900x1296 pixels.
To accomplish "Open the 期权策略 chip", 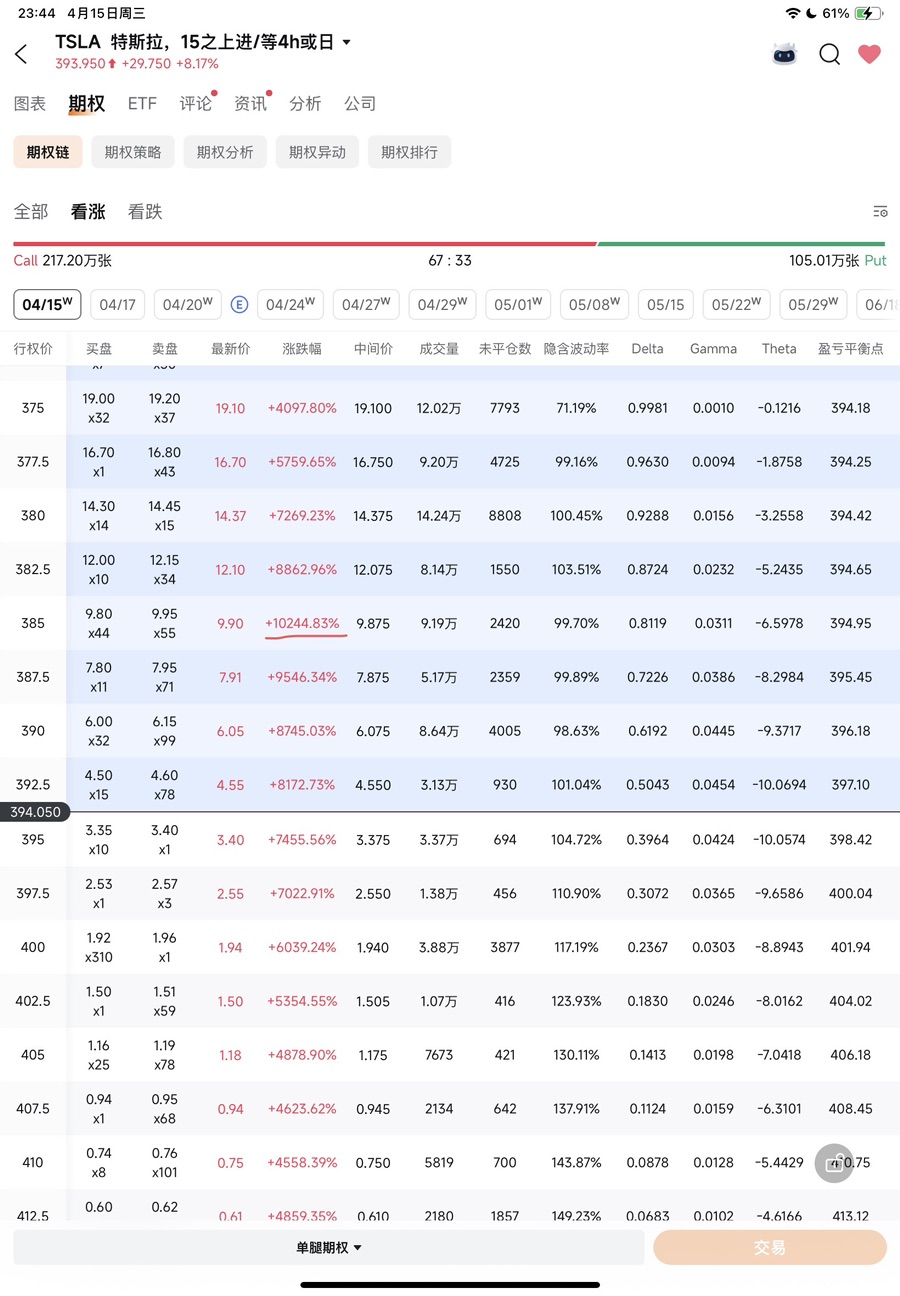I will 133,152.
